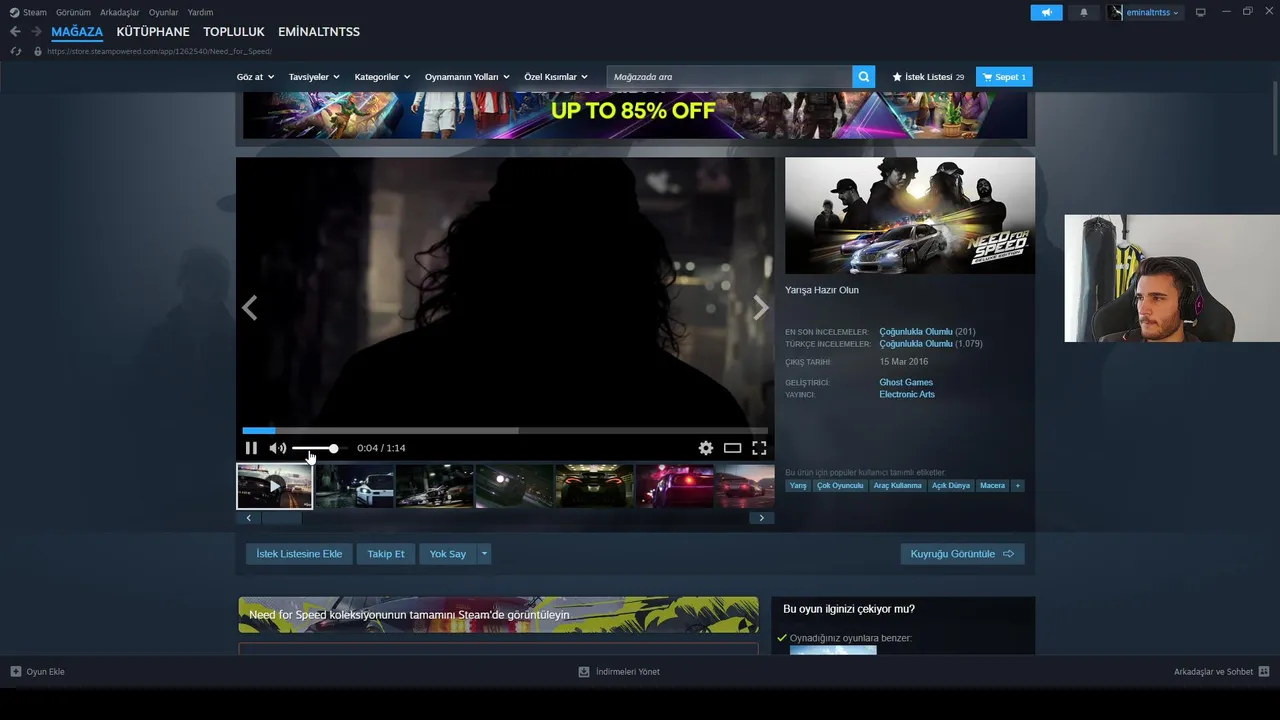
Task: Open the Arkadaşlar menu
Action: (x=120, y=12)
